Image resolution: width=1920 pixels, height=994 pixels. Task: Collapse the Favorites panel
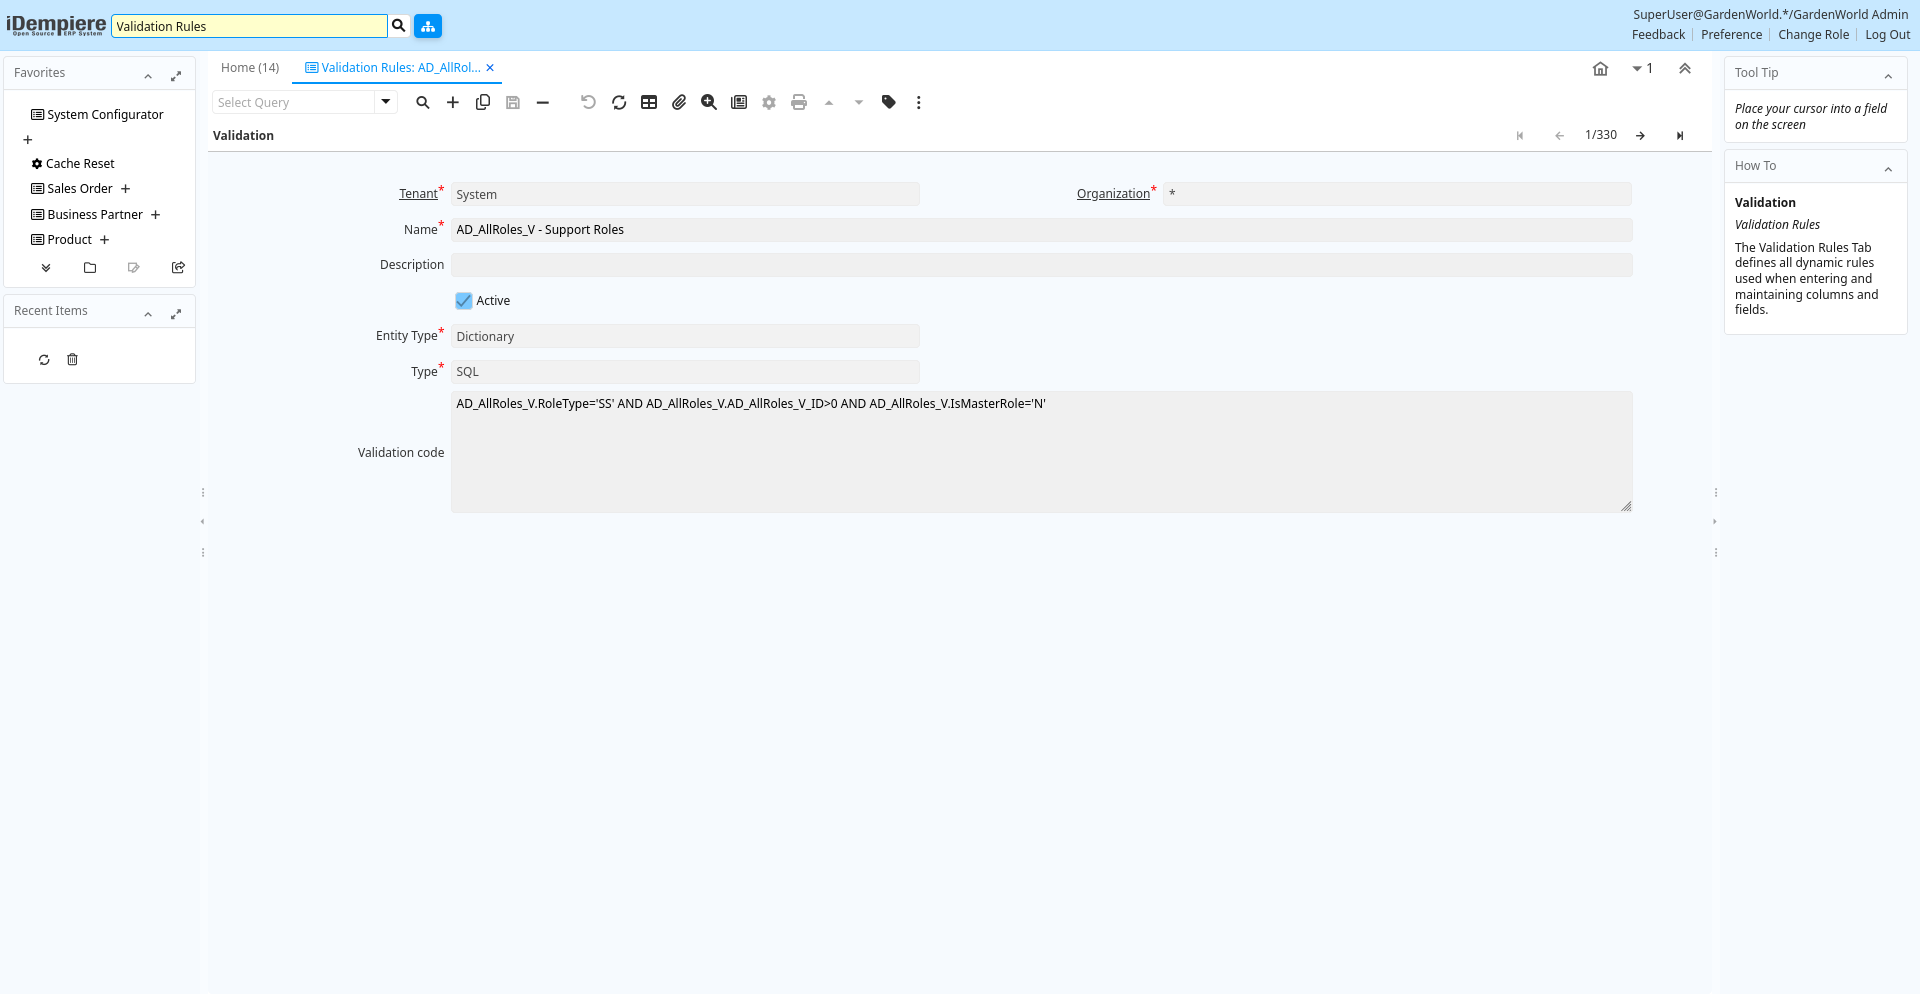[148, 75]
